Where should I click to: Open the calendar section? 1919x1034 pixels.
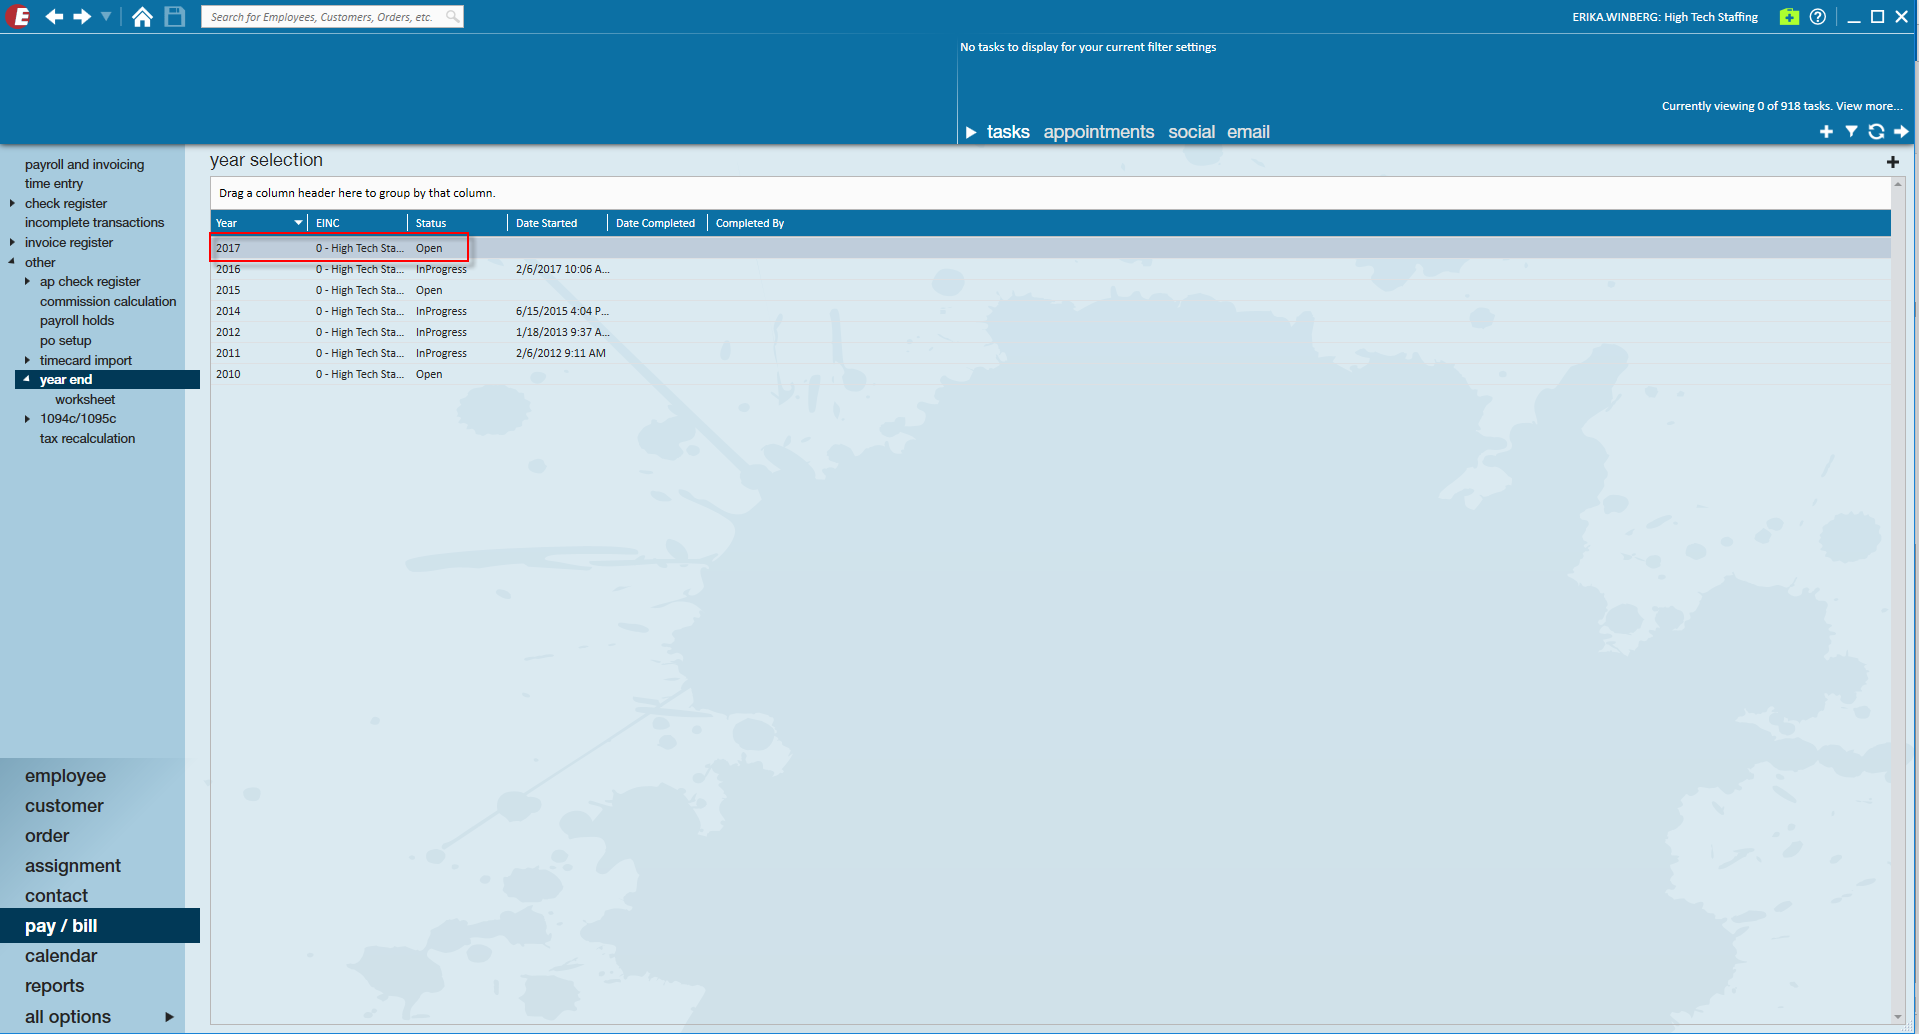[x=61, y=956]
